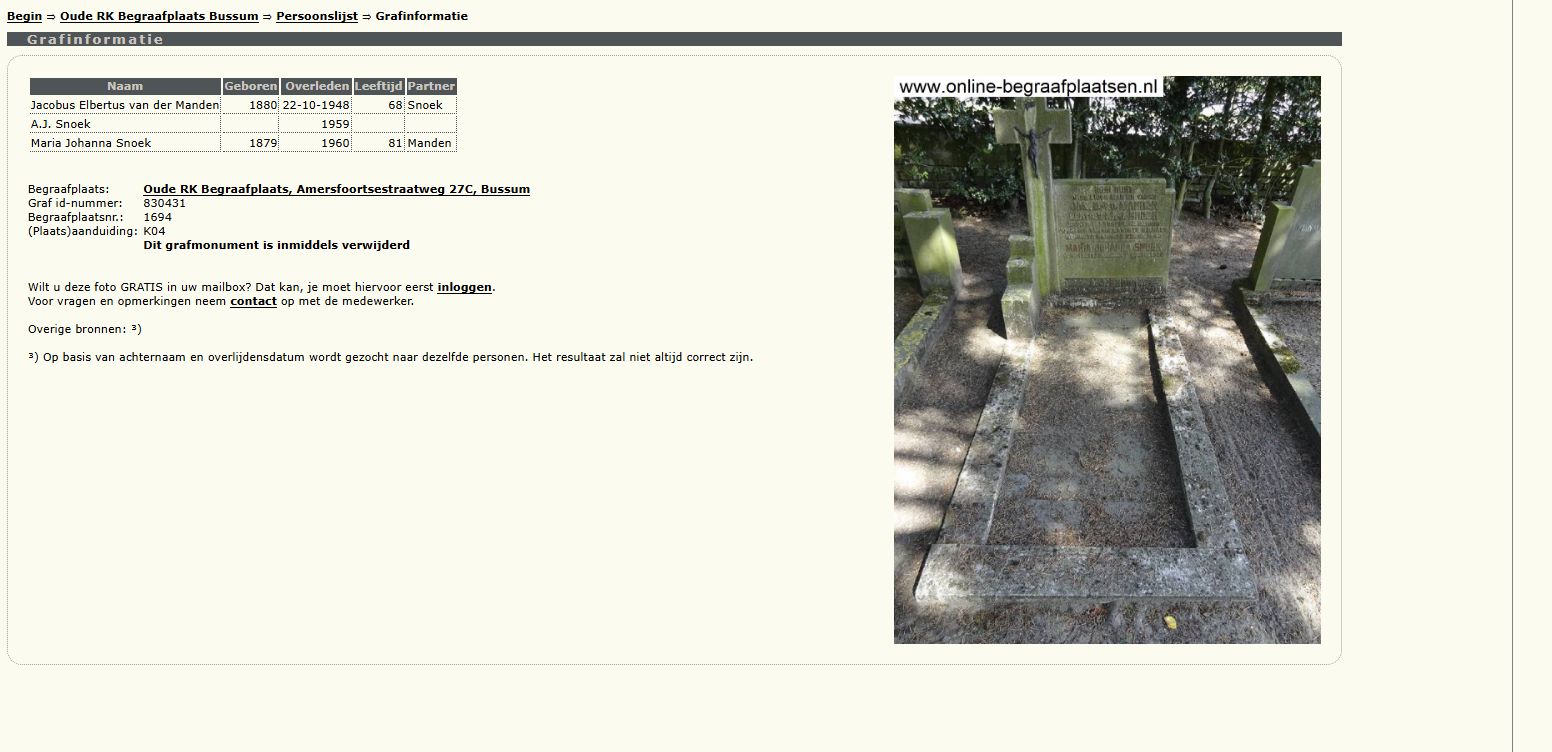Click the death date 22-10-1948
This screenshot has height=752, width=1552.
tap(316, 105)
